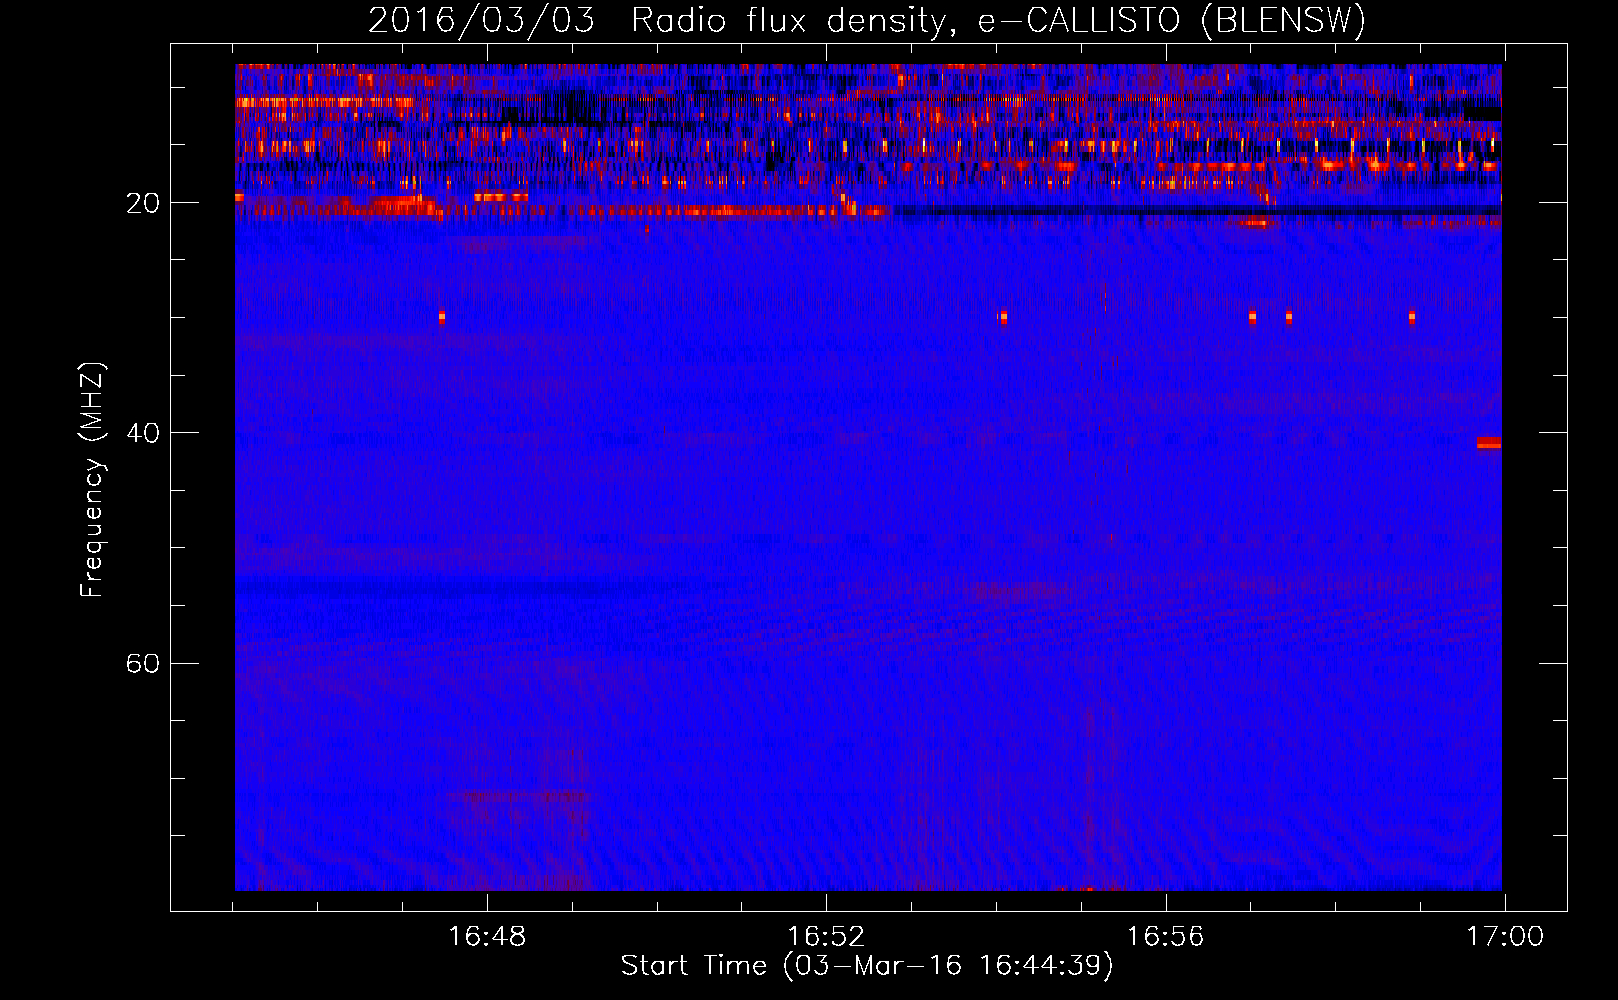
Task: Click the frequency tick label "20"
Action: tap(143, 203)
